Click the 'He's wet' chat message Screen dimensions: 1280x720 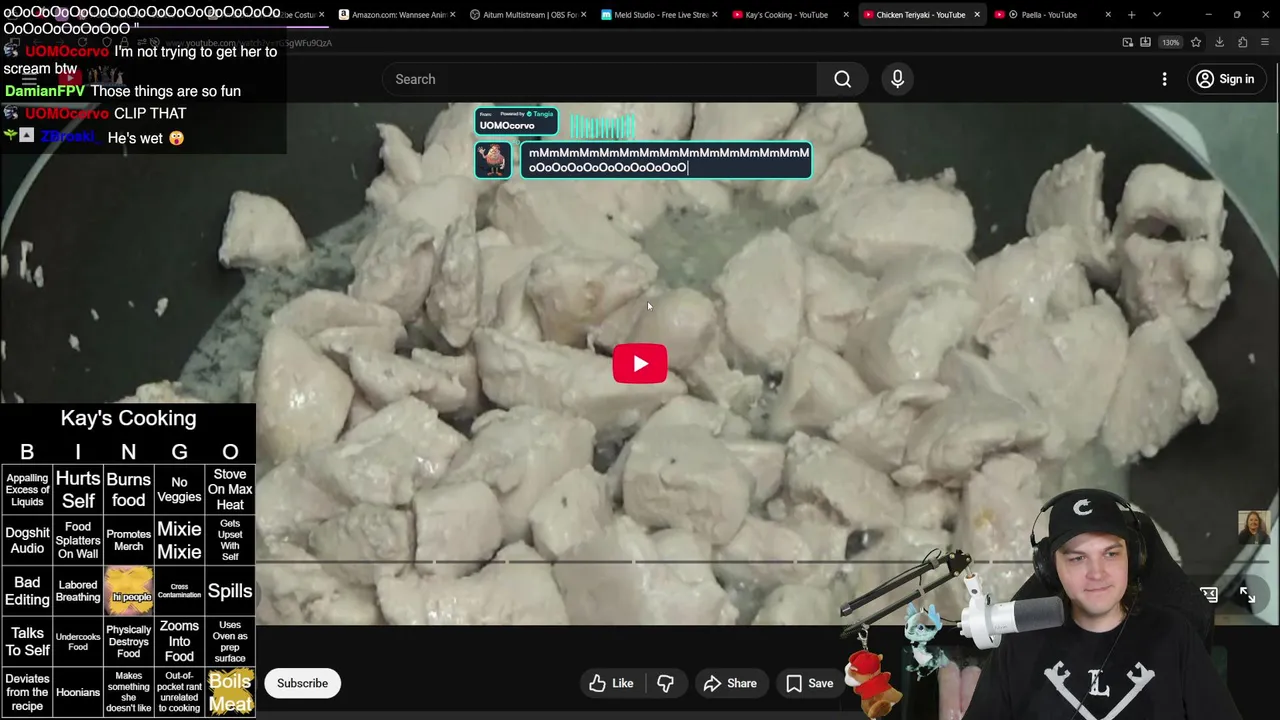145,138
